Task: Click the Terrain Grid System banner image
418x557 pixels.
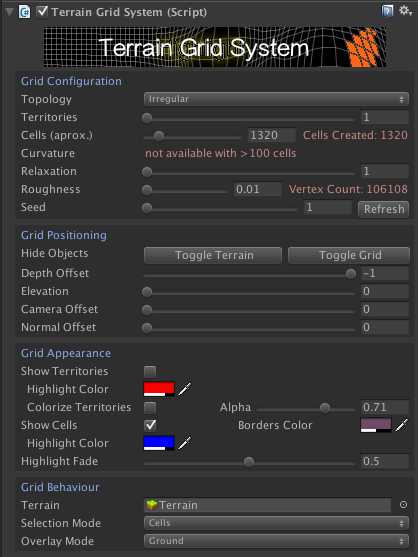Action: click(x=215, y=47)
